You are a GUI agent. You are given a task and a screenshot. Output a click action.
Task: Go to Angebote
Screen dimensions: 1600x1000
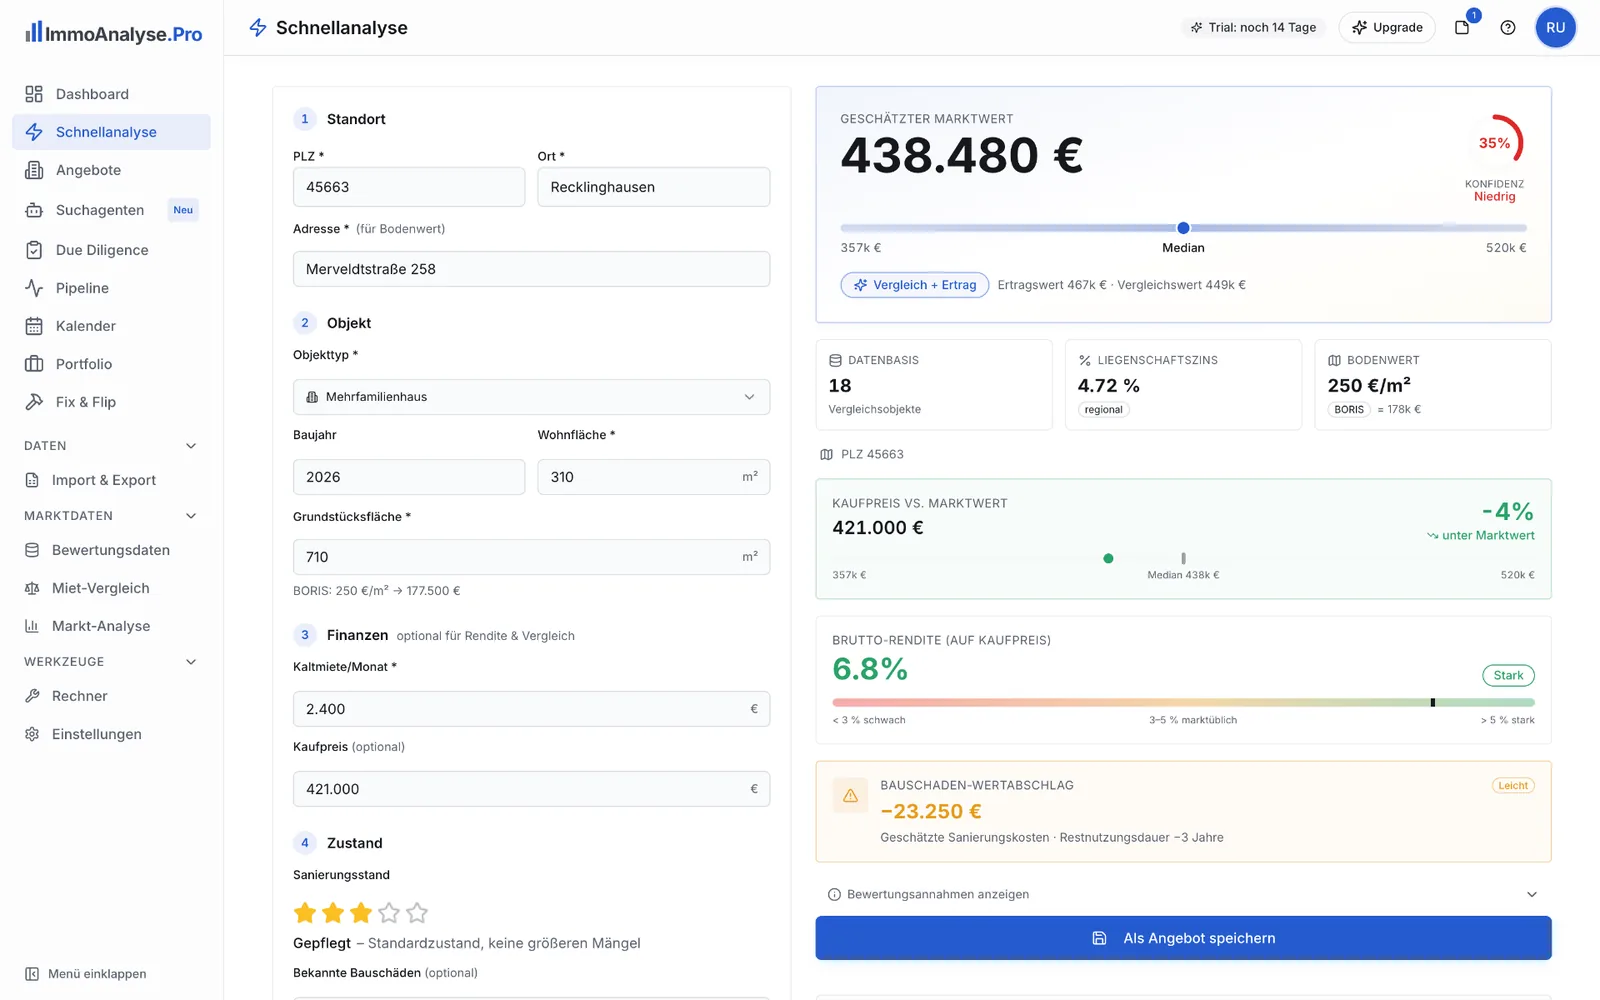(111, 170)
